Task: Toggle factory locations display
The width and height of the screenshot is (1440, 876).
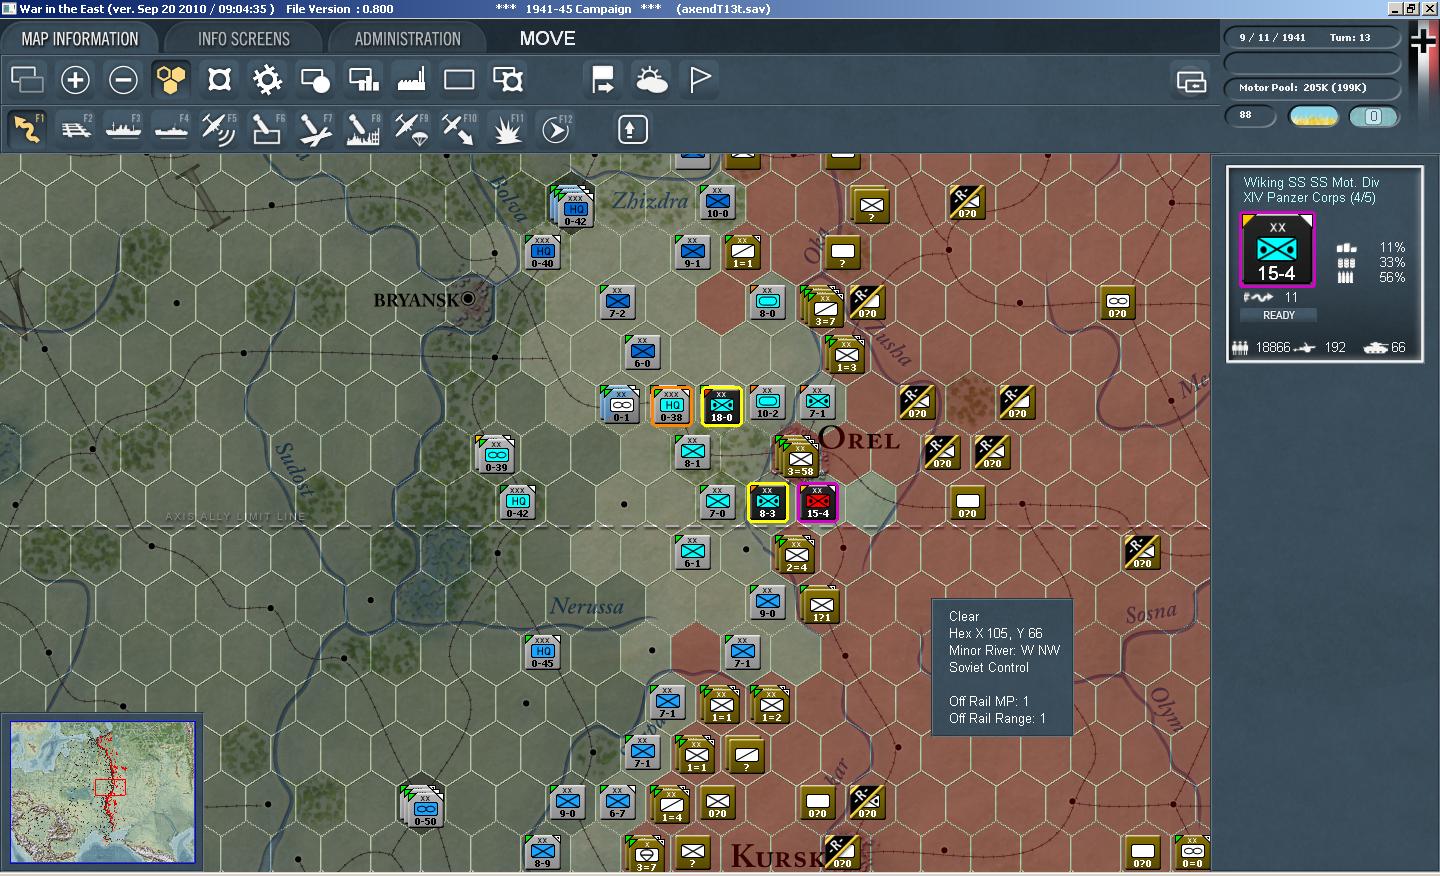Action: 411,79
